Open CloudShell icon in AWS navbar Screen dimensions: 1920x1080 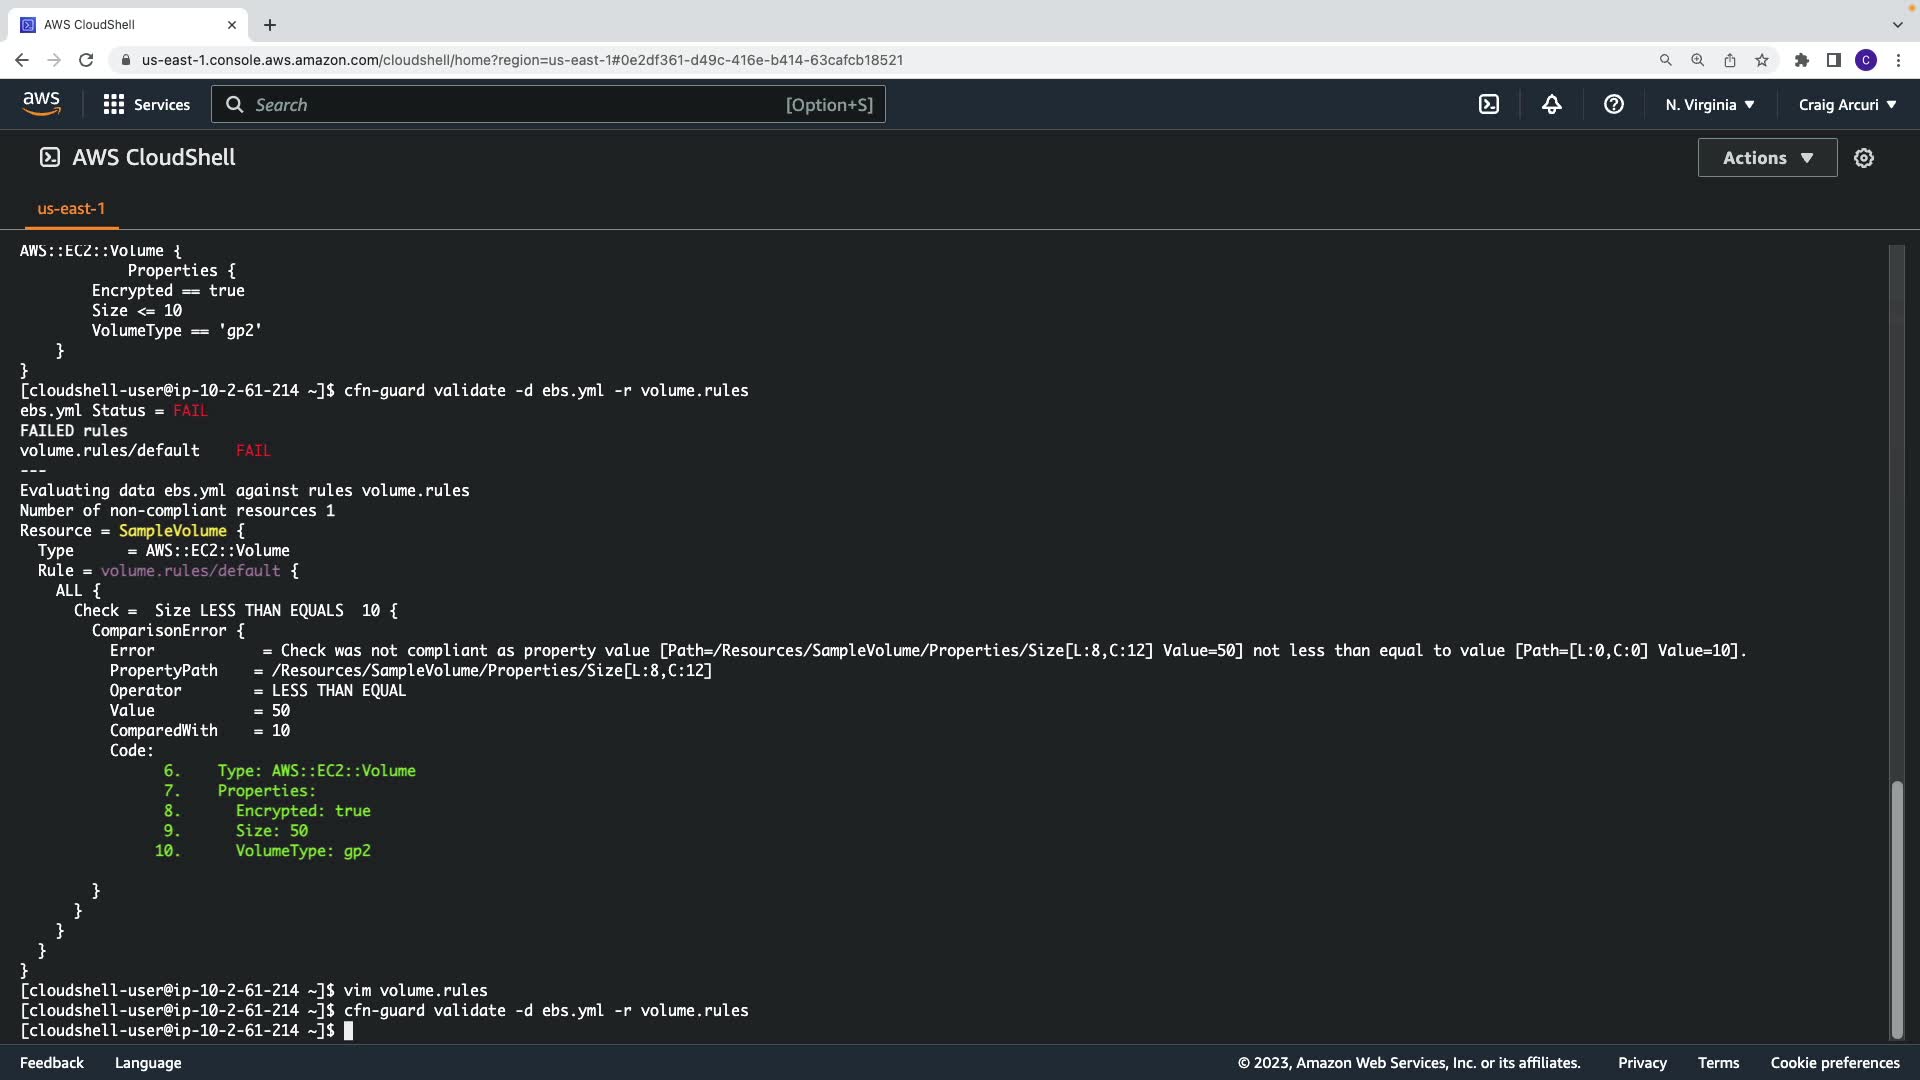pyautogui.click(x=1489, y=104)
